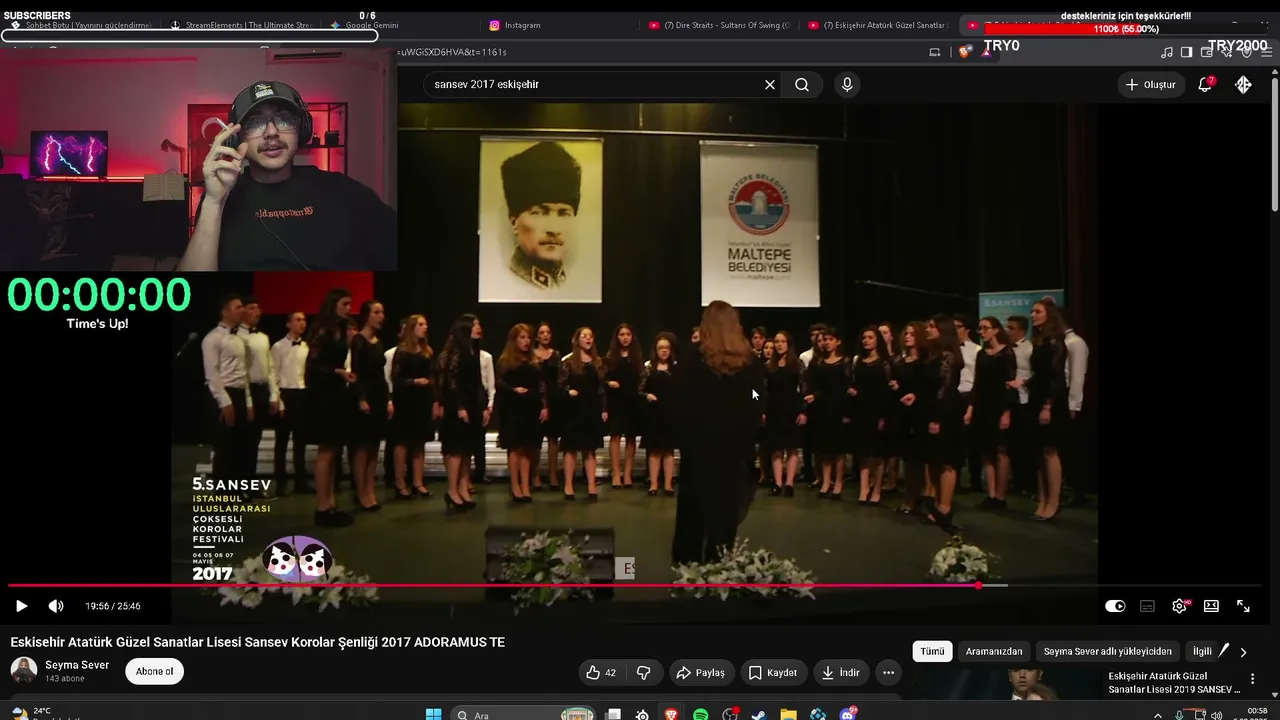Toggle the browser sidebar panel icon
This screenshot has height=720, width=1280.
(1186, 52)
